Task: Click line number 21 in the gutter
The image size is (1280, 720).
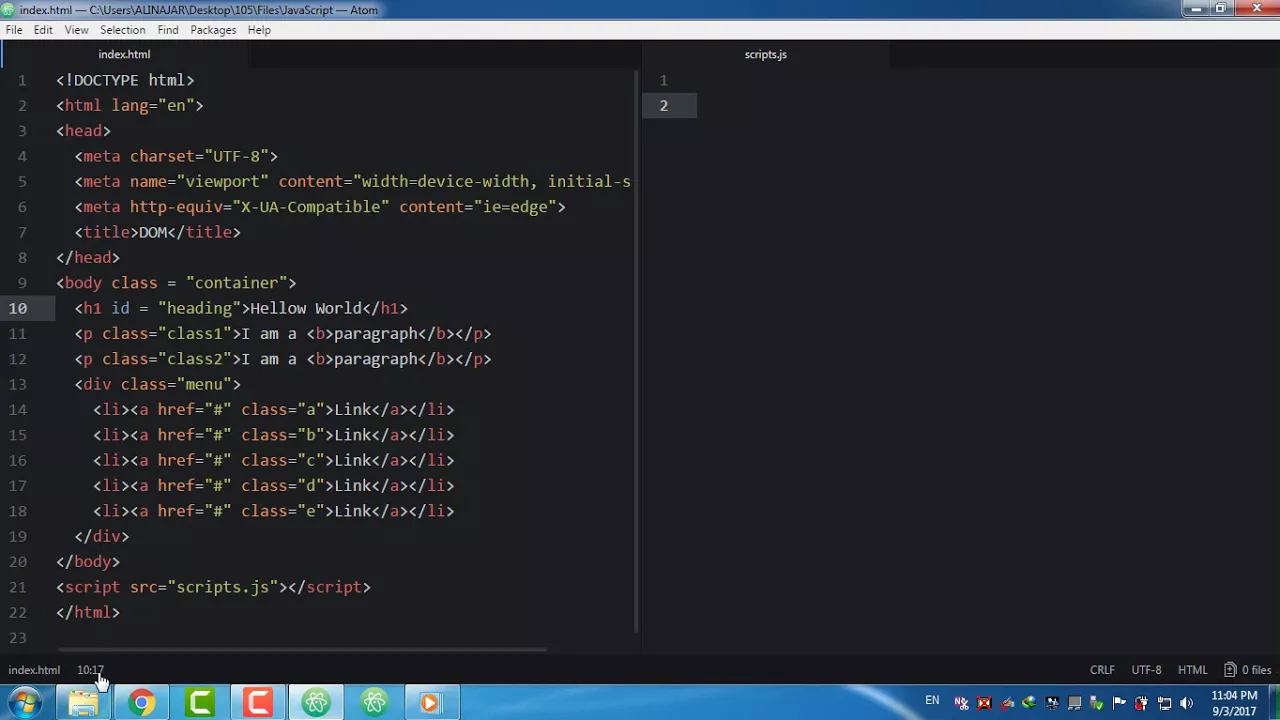Action: pyautogui.click(x=18, y=587)
